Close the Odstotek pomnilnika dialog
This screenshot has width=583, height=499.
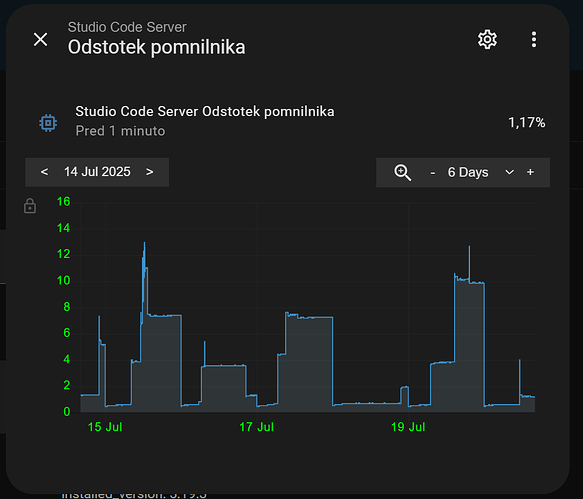[41, 39]
